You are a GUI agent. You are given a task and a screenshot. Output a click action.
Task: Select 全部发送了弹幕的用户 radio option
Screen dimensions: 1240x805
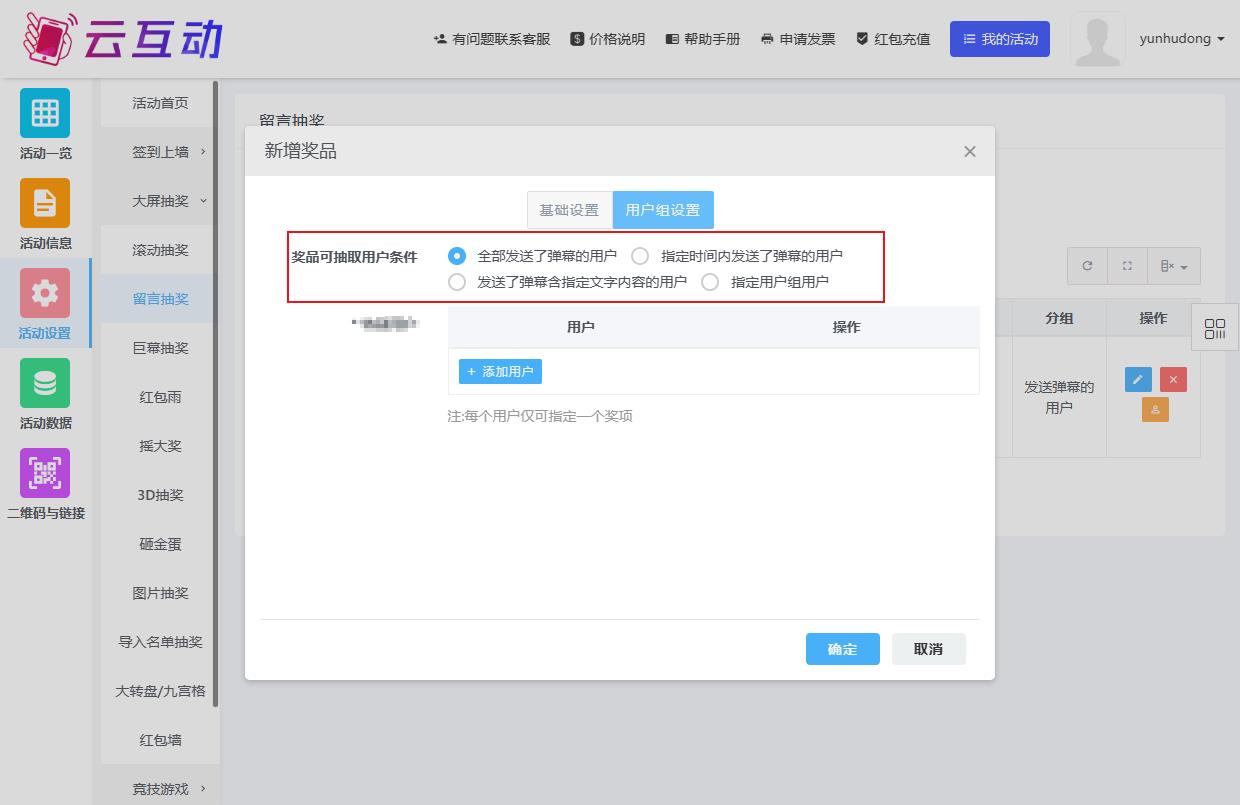click(x=457, y=256)
